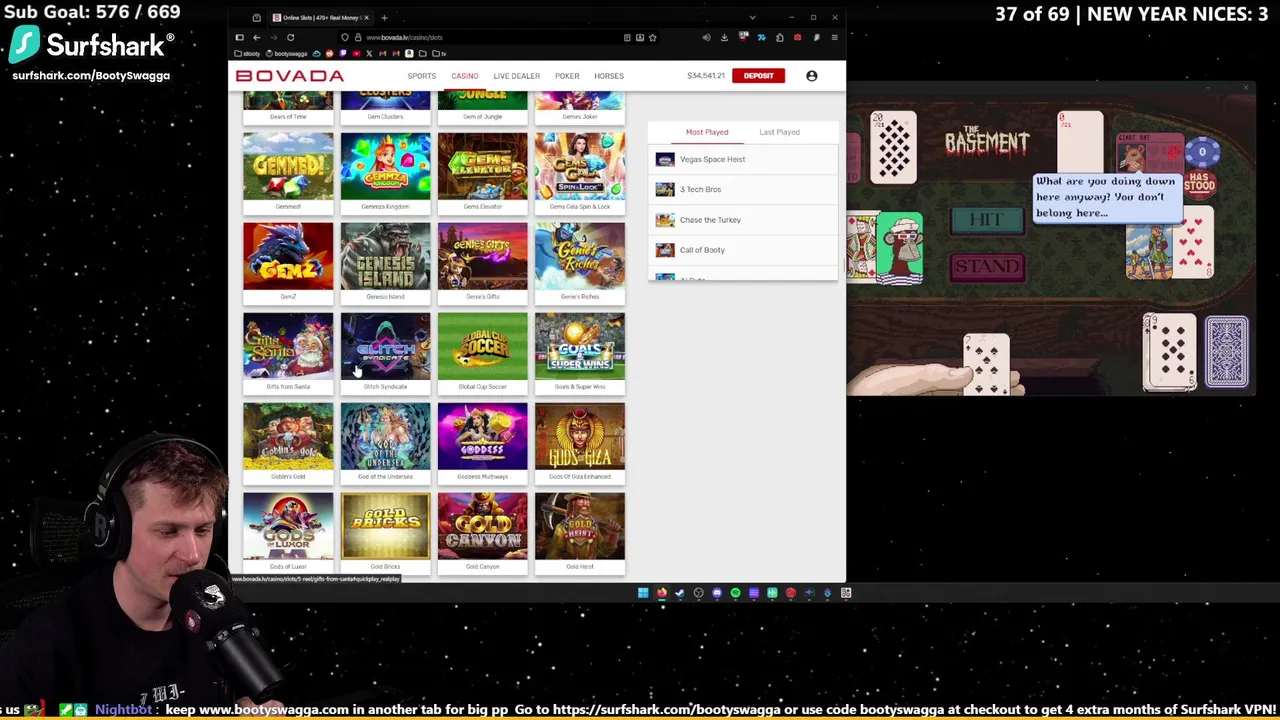Open Call of Booty from Most Played

tap(743, 250)
